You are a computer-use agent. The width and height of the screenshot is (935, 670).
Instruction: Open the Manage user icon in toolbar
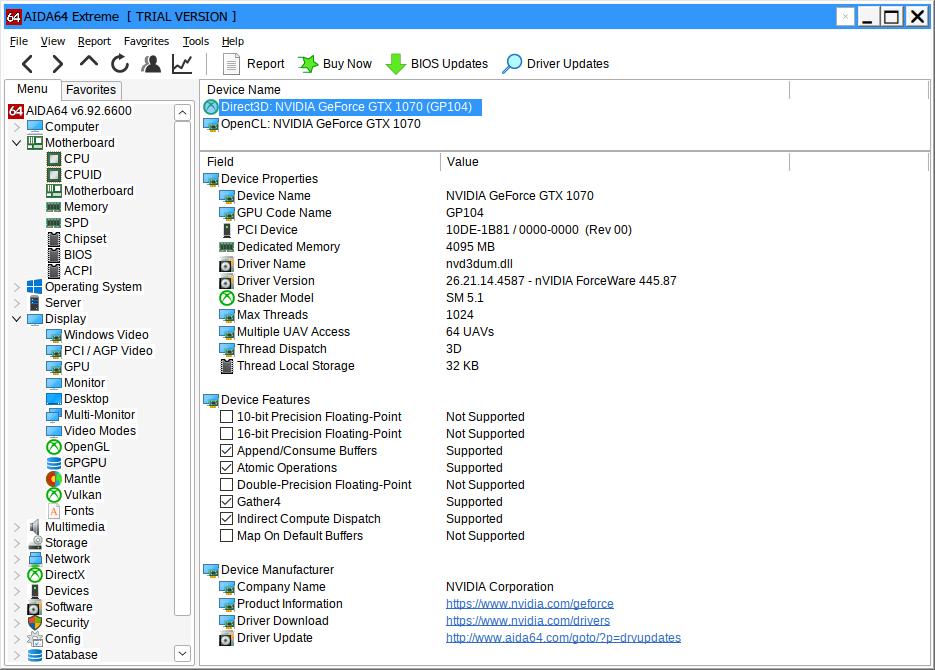click(151, 64)
